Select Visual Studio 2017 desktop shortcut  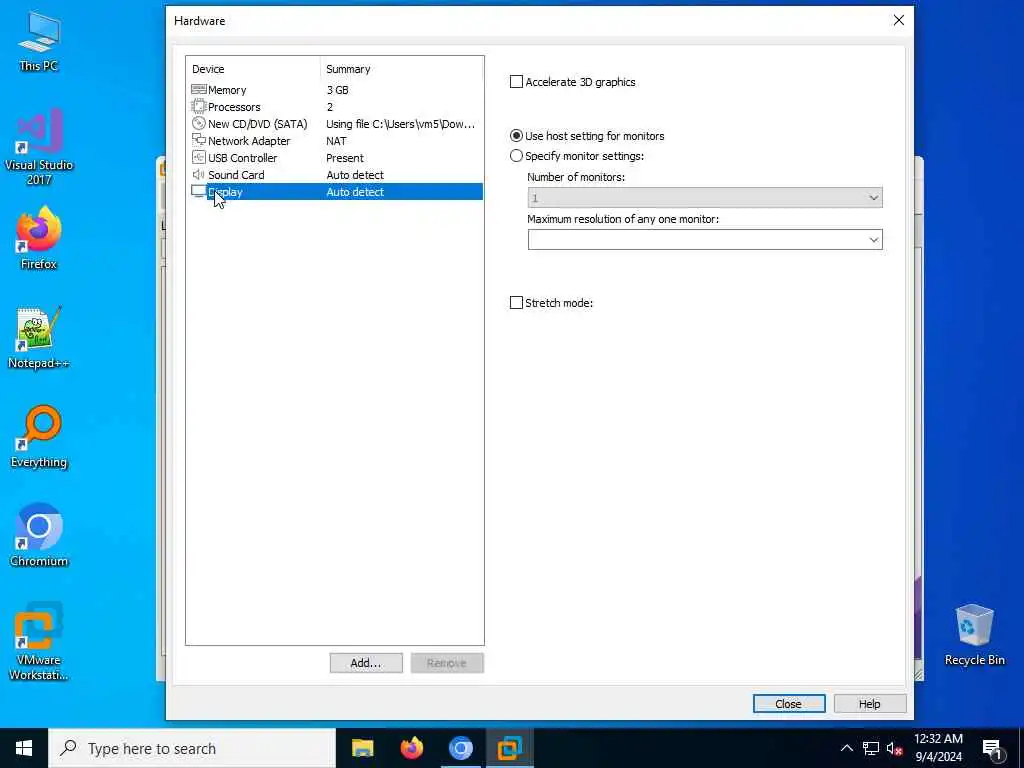pos(39,147)
